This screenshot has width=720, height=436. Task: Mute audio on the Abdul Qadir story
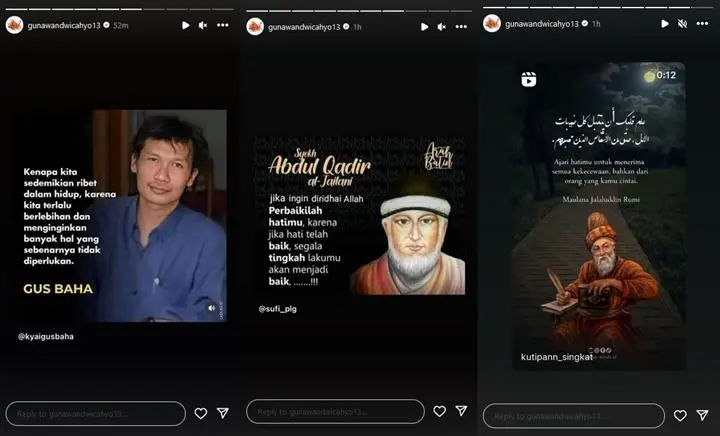click(442, 26)
